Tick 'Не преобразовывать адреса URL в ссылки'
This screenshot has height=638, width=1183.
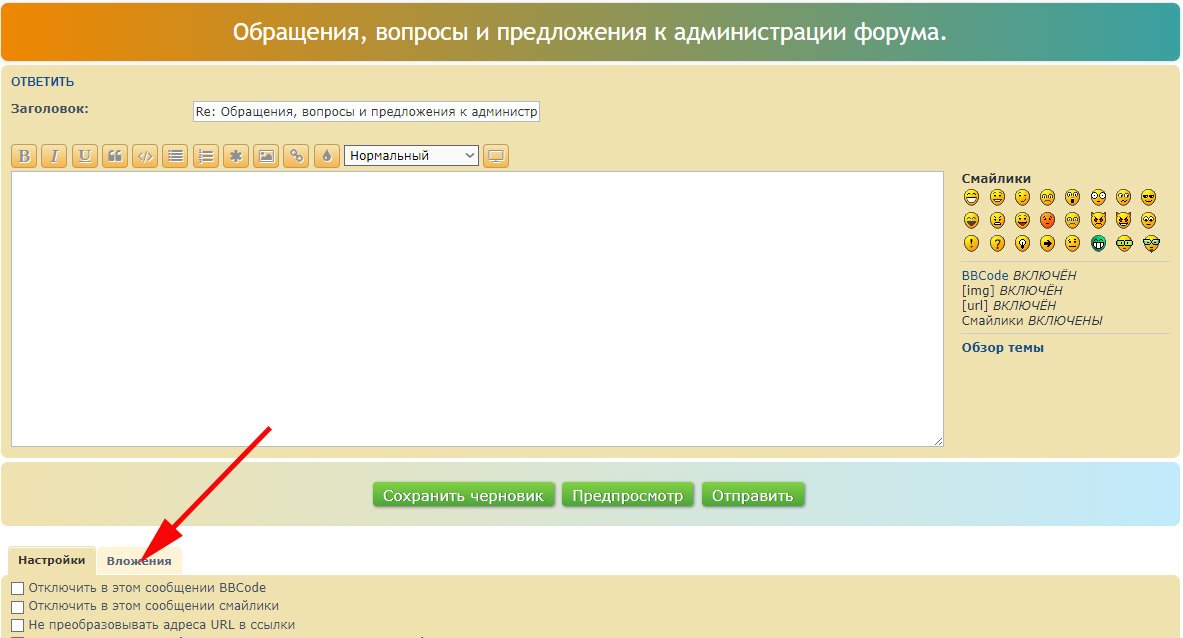pyautogui.click(x=17, y=625)
